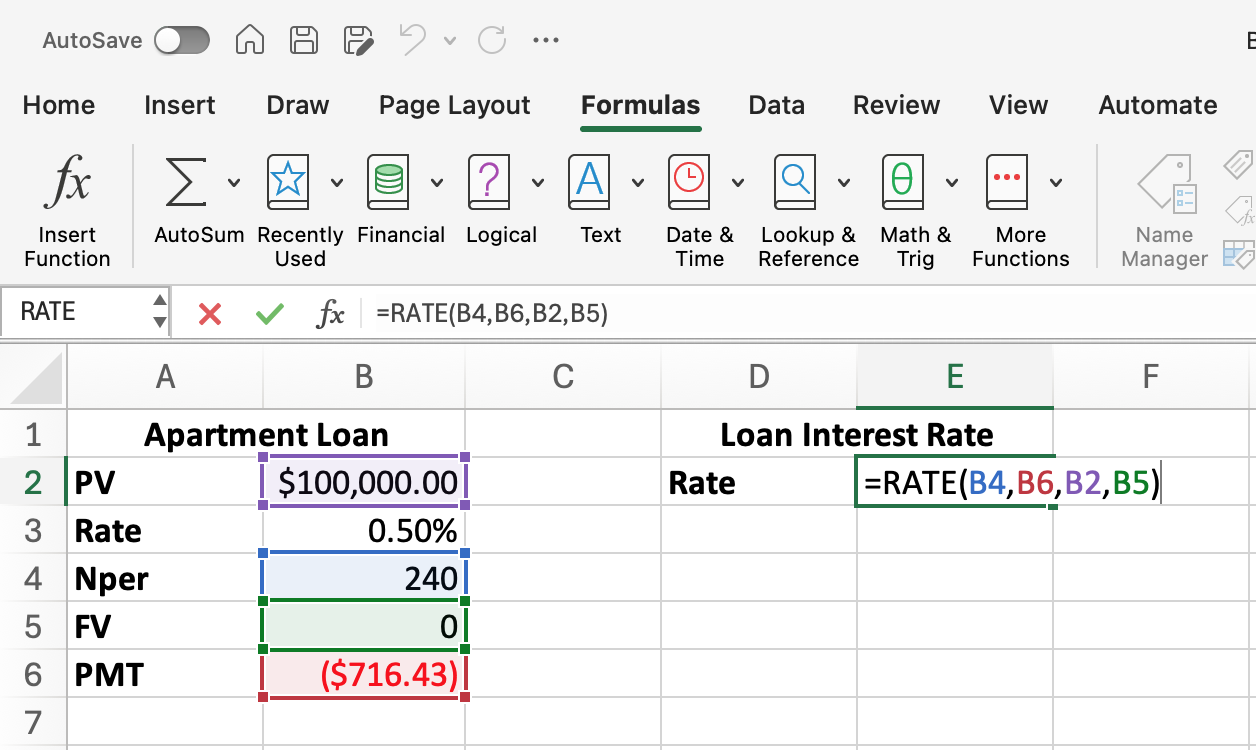Select cell B6 showing ($716.43)
This screenshot has width=1256, height=750.
[364, 675]
